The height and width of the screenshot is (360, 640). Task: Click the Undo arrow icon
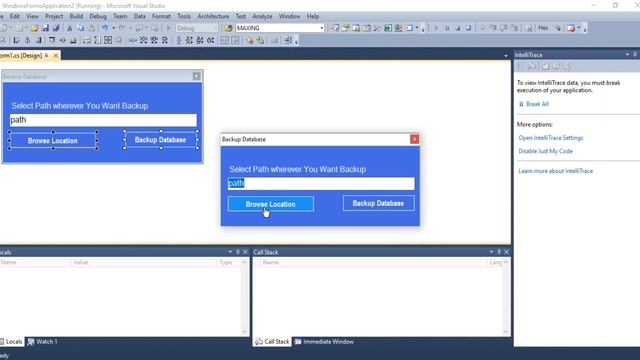coord(105,28)
